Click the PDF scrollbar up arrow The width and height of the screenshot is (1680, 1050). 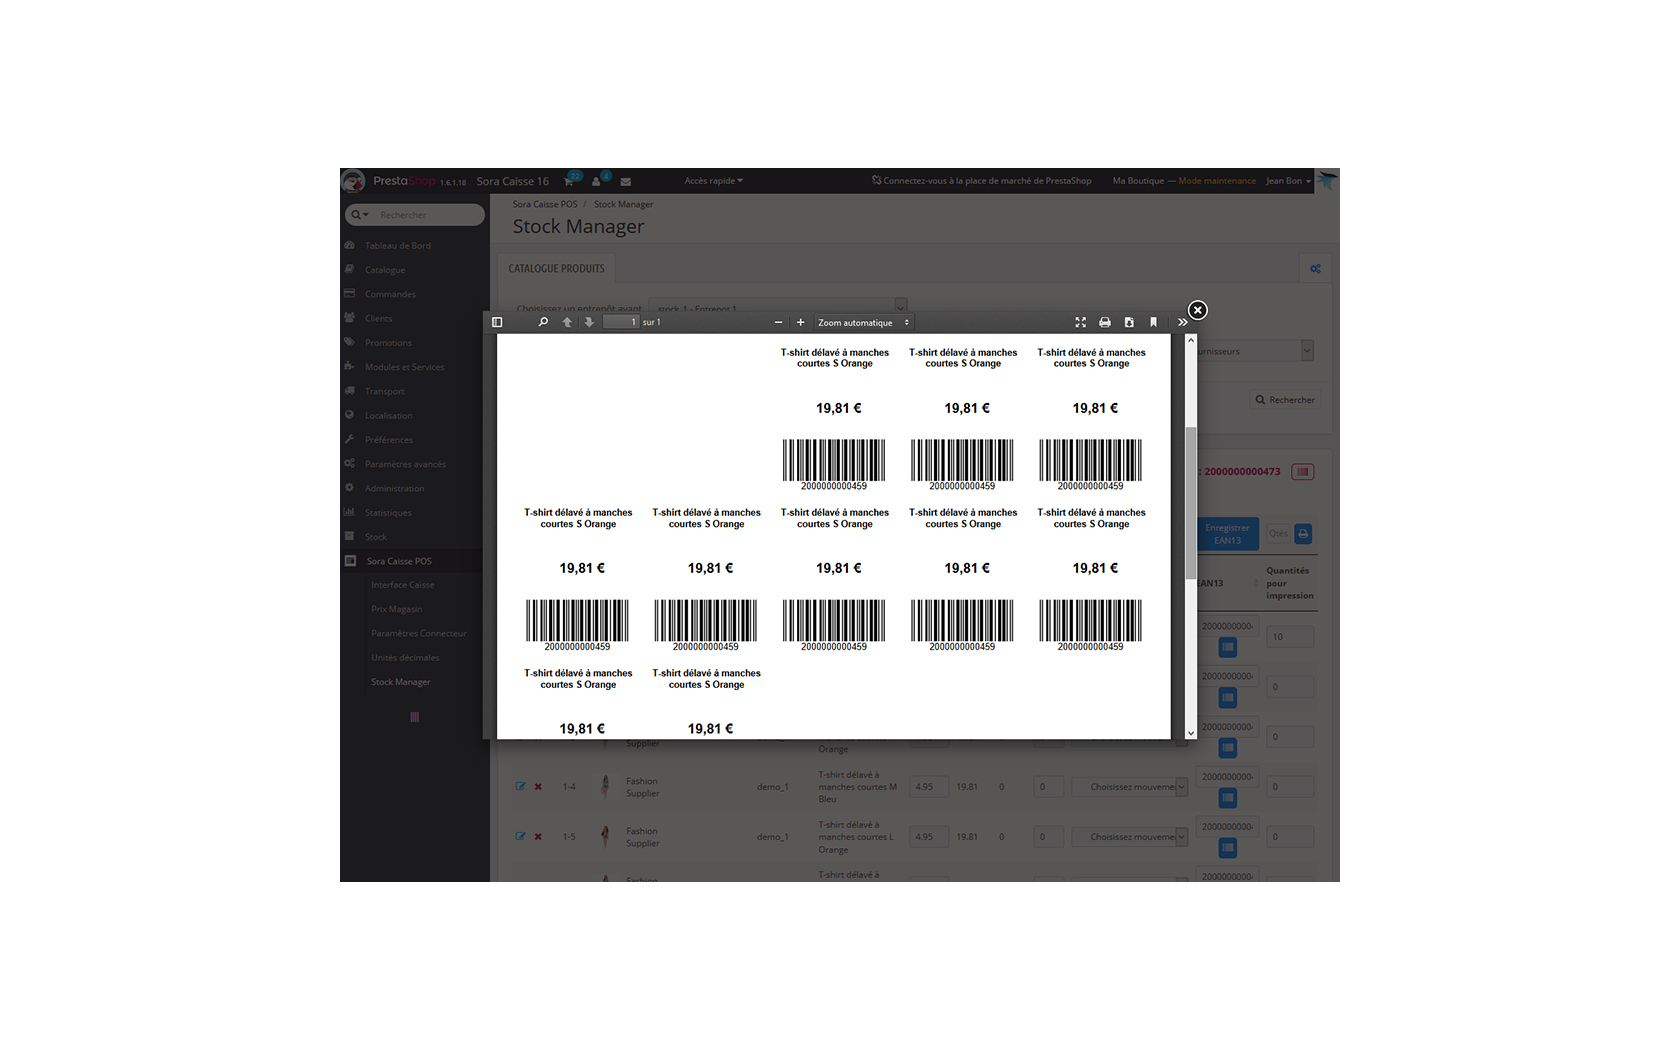tap(1190, 341)
